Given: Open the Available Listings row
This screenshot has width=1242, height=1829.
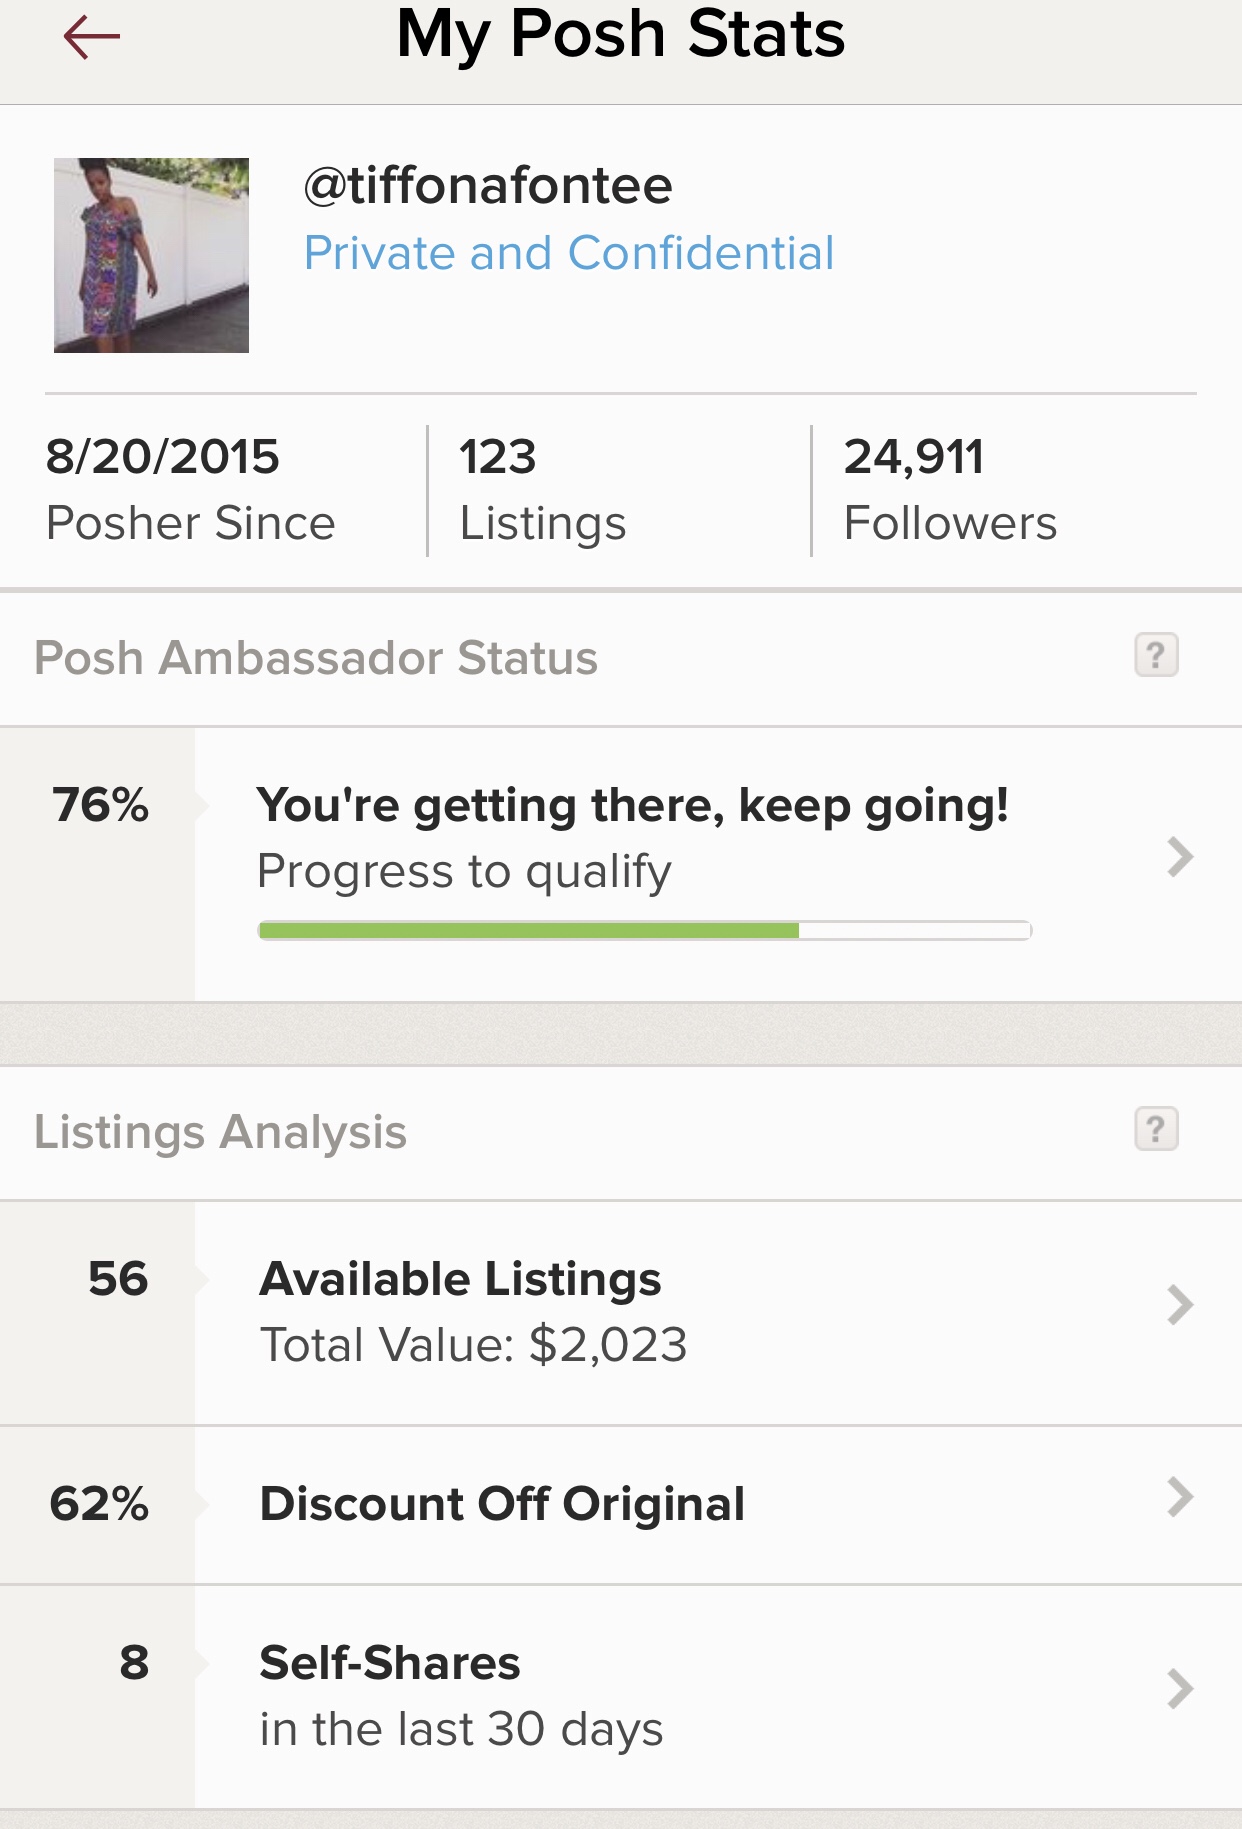Looking at the screenshot, I should point(621,1313).
